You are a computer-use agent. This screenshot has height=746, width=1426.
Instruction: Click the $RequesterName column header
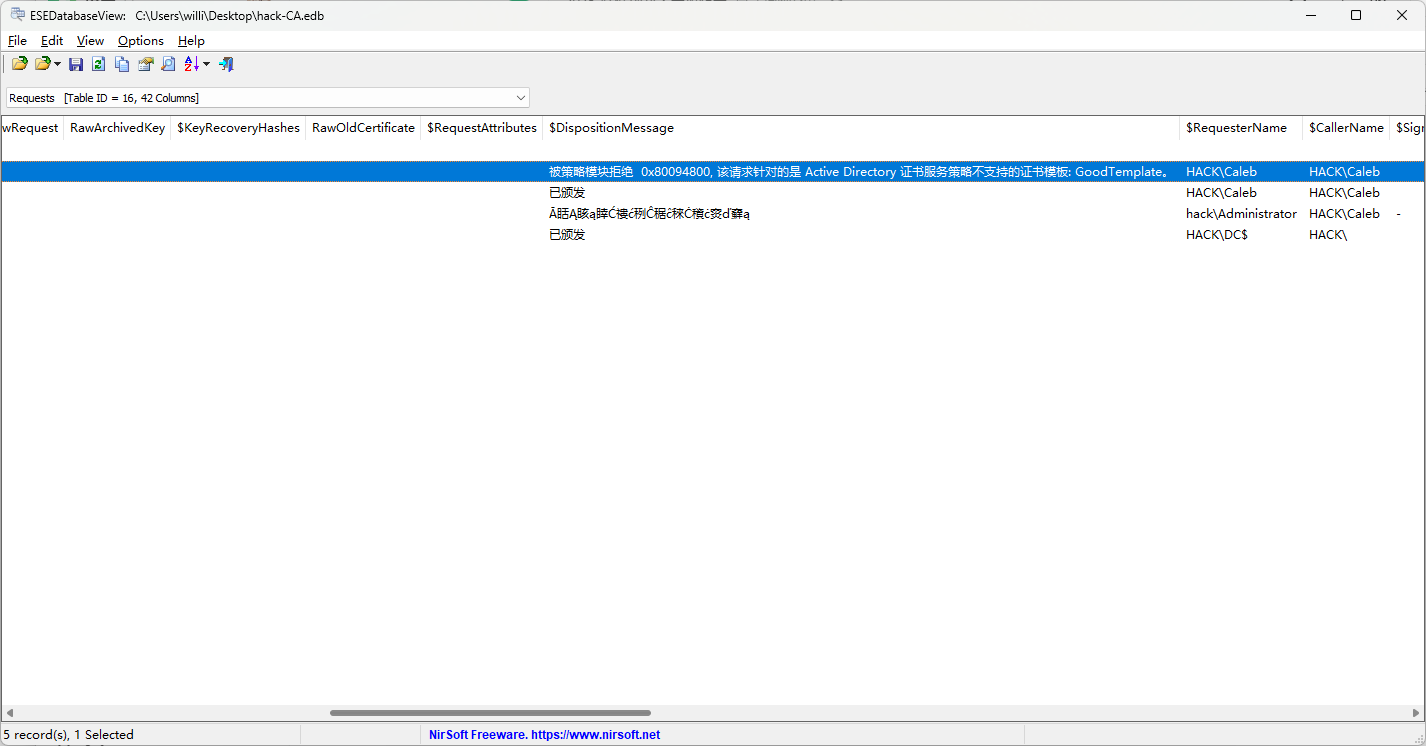click(1236, 128)
